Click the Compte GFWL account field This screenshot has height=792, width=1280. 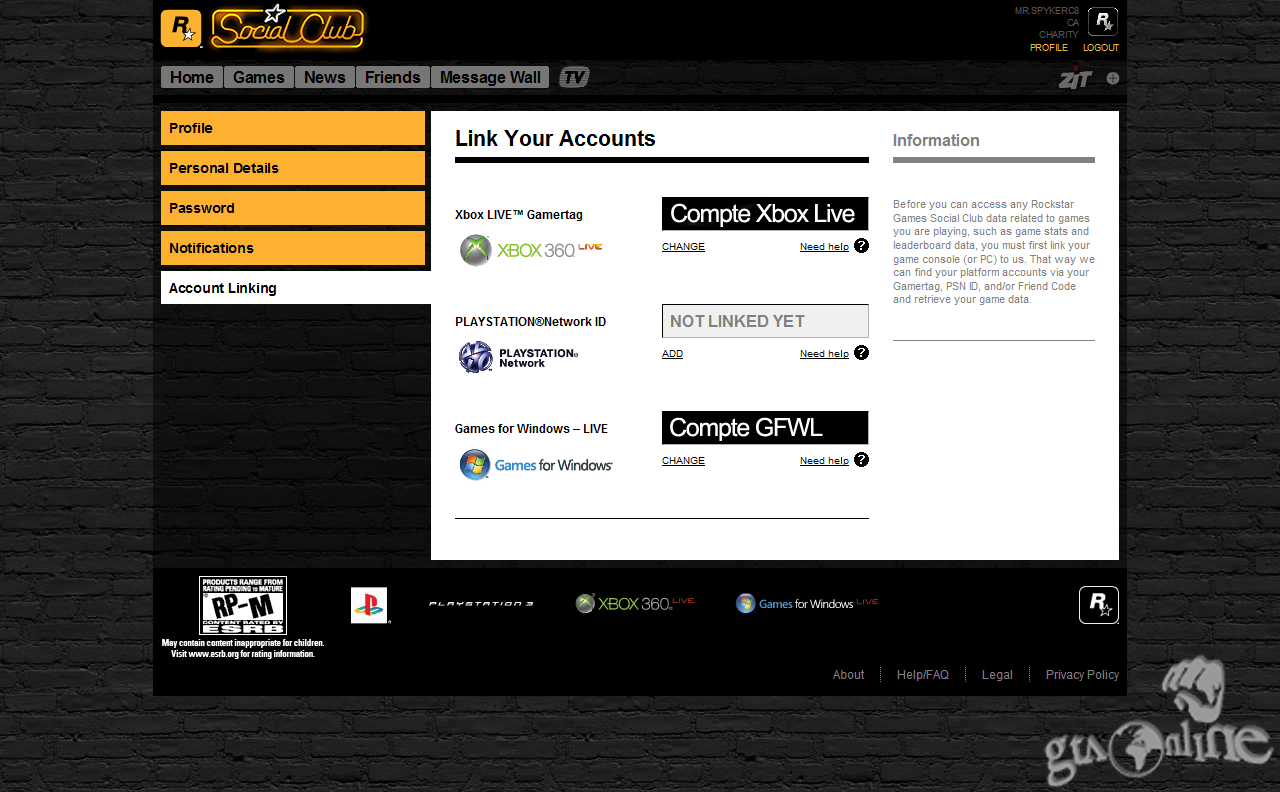765,428
